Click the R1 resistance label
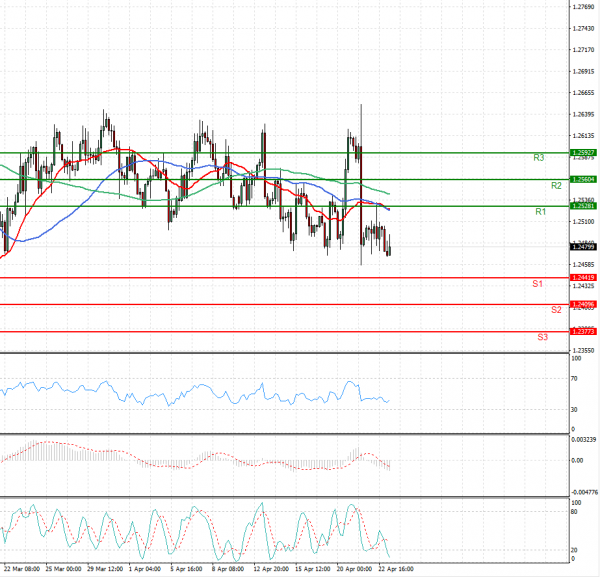Viewport: 600px width, 577px height. 540,212
